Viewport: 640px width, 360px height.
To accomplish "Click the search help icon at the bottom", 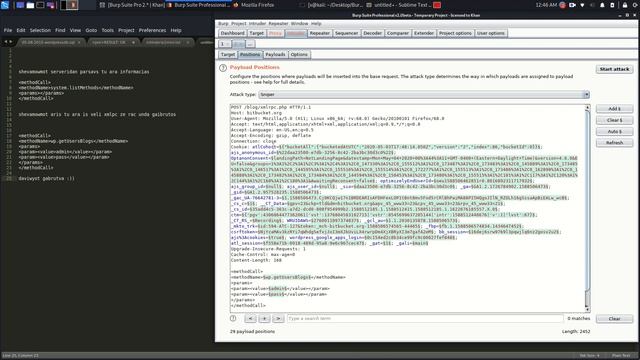I will (233, 318).
